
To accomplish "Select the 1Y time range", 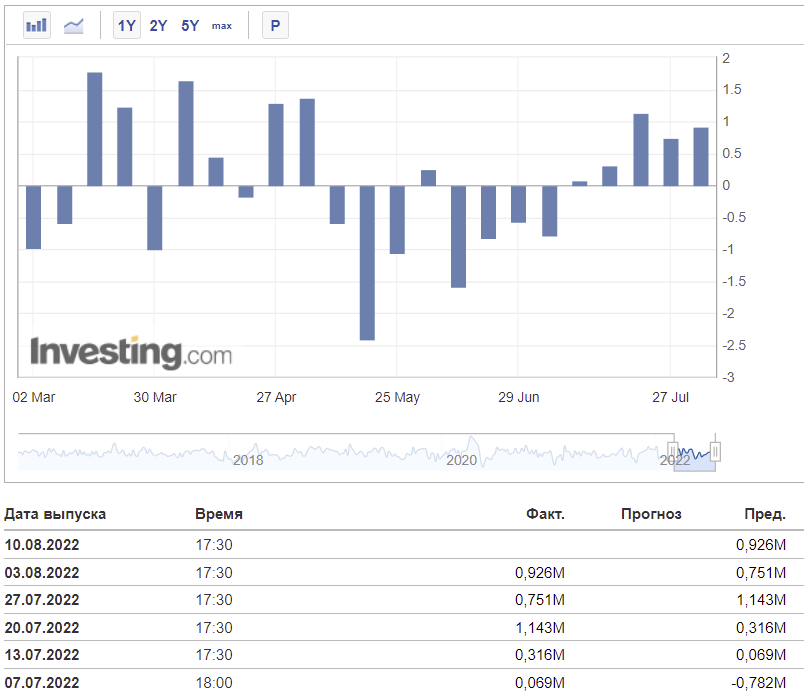I will coord(127,25).
